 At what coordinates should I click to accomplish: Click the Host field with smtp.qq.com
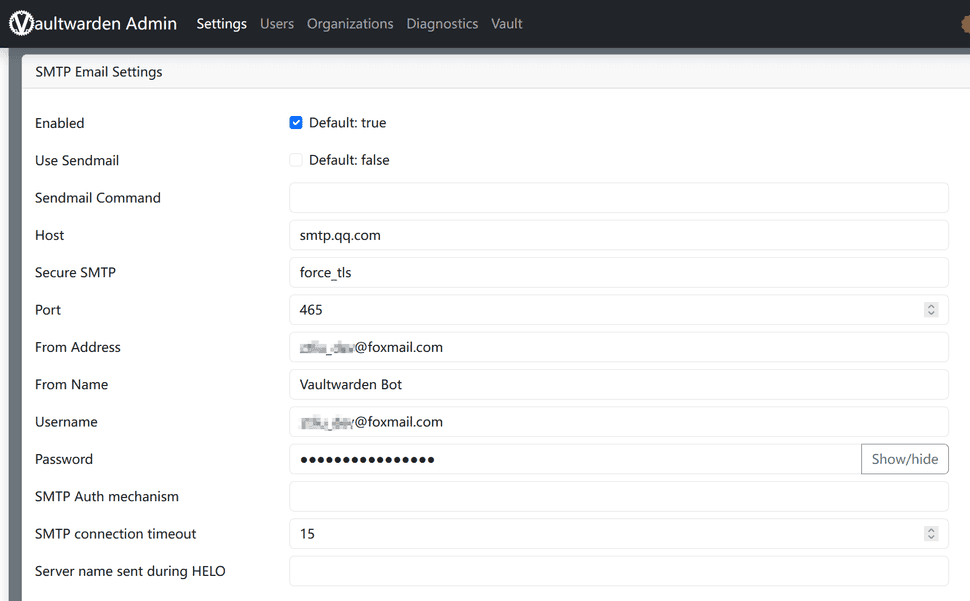[619, 235]
